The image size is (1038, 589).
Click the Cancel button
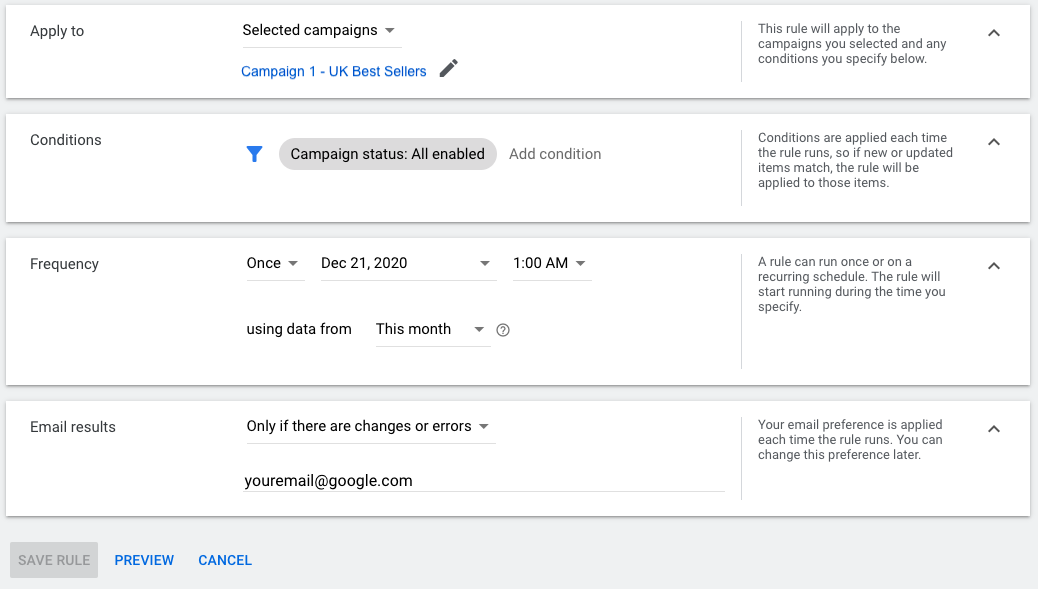225,560
